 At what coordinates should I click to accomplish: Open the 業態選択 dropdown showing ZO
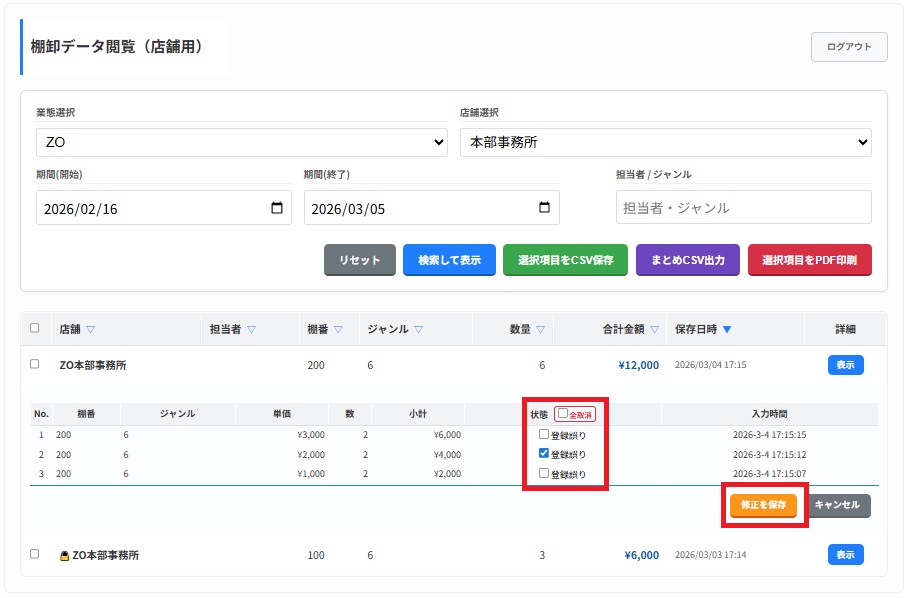coord(242,142)
